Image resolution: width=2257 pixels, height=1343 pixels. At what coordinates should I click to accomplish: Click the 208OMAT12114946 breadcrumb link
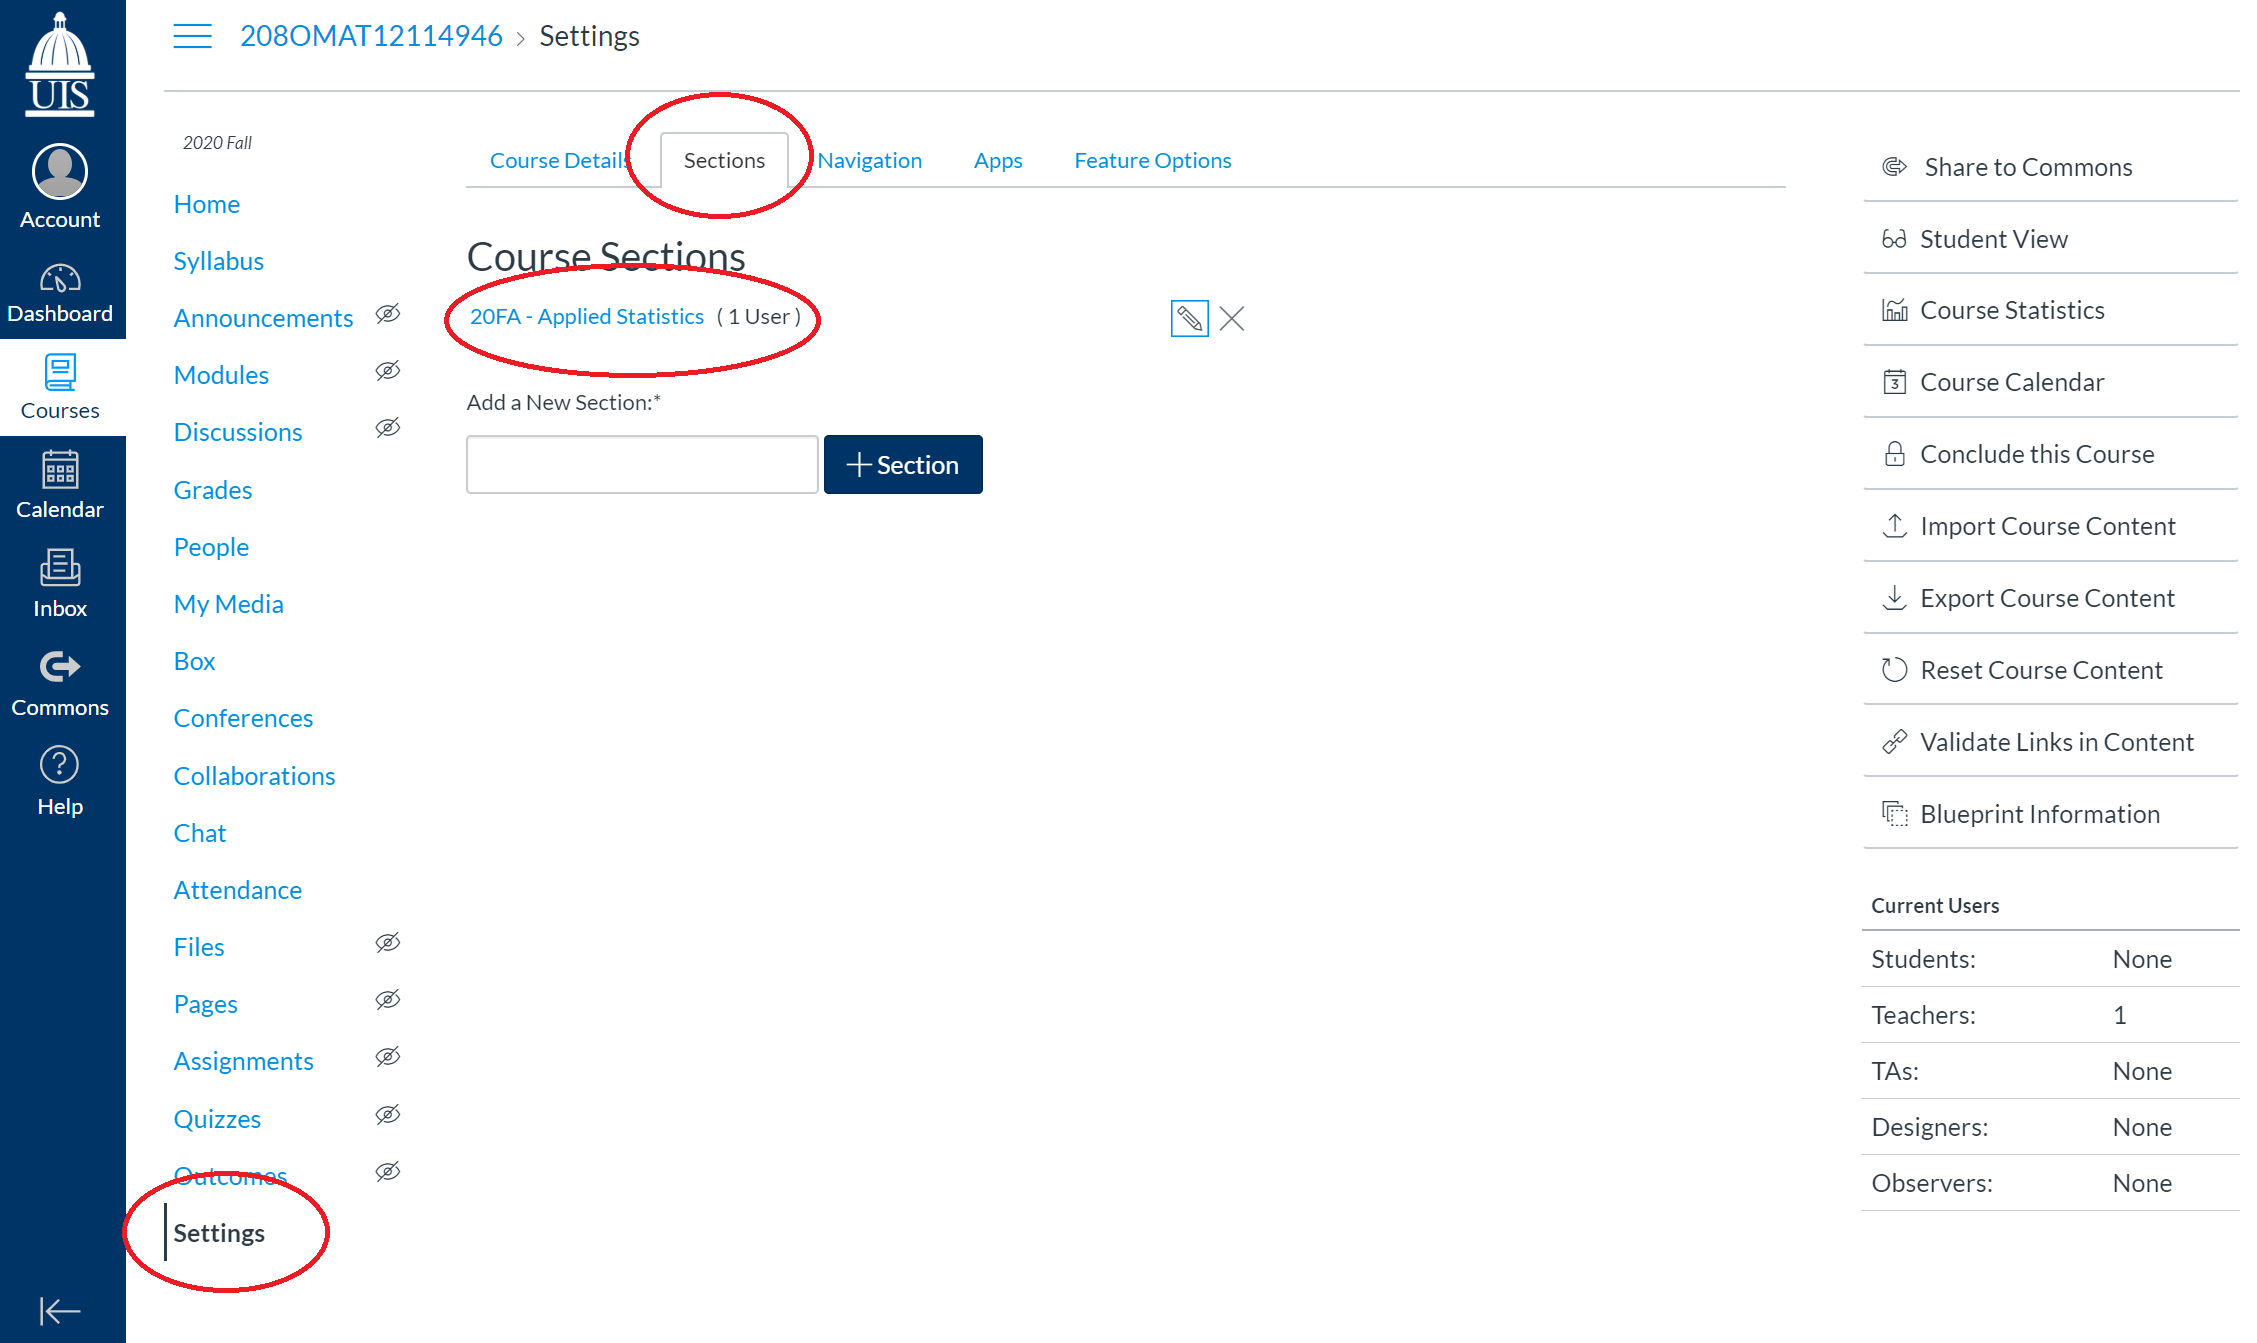pos(371,36)
